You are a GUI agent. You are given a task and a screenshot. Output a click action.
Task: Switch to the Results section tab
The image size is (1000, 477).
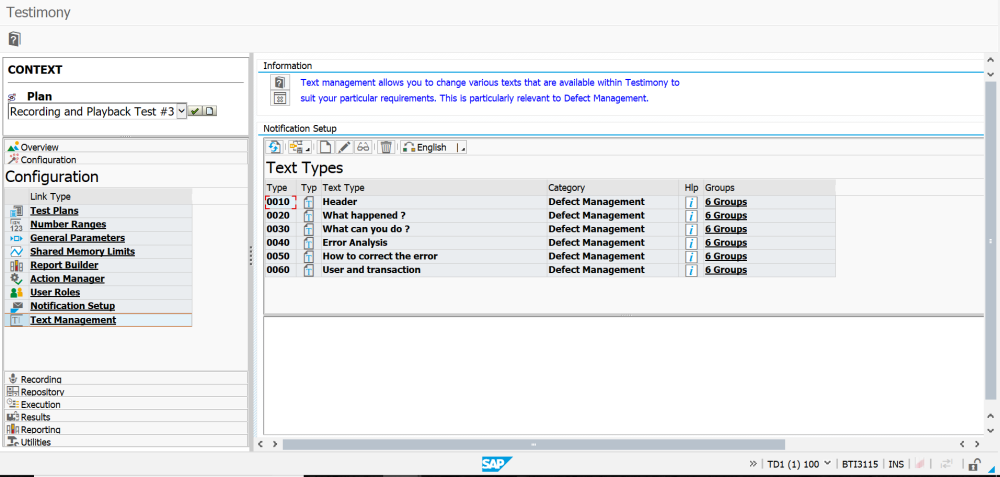click(x=126, y=417)
